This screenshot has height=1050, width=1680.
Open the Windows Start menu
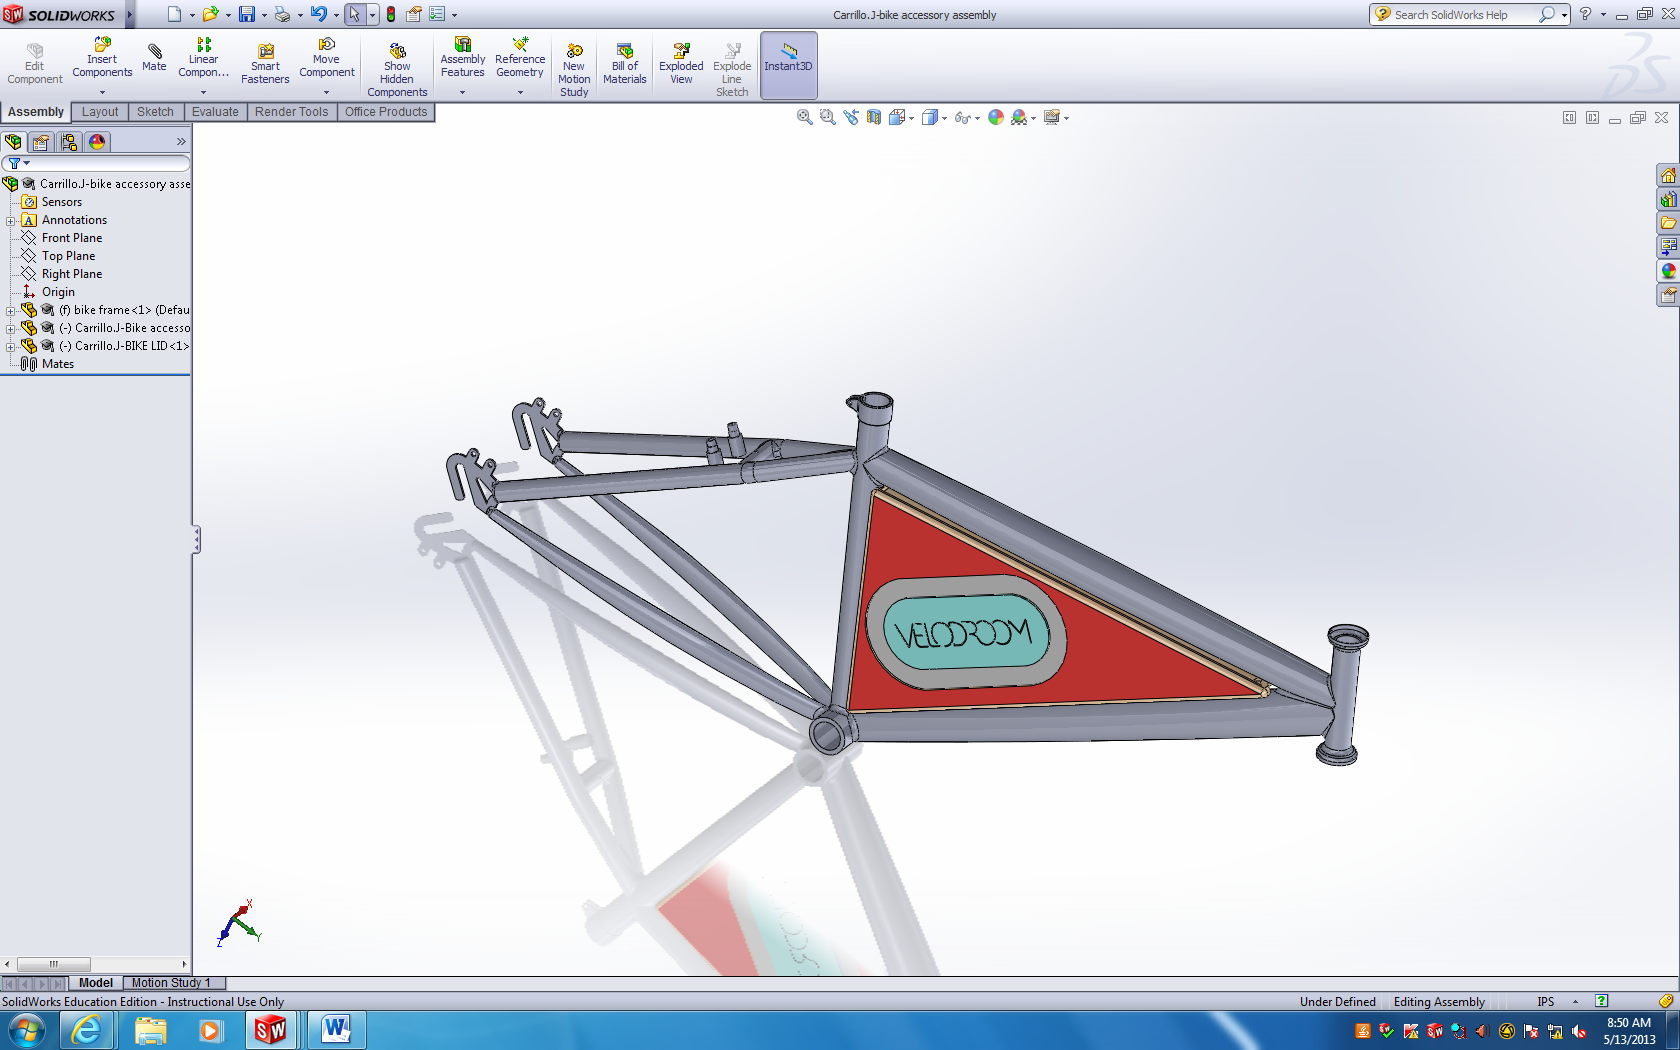click(x=27, y=1030)
